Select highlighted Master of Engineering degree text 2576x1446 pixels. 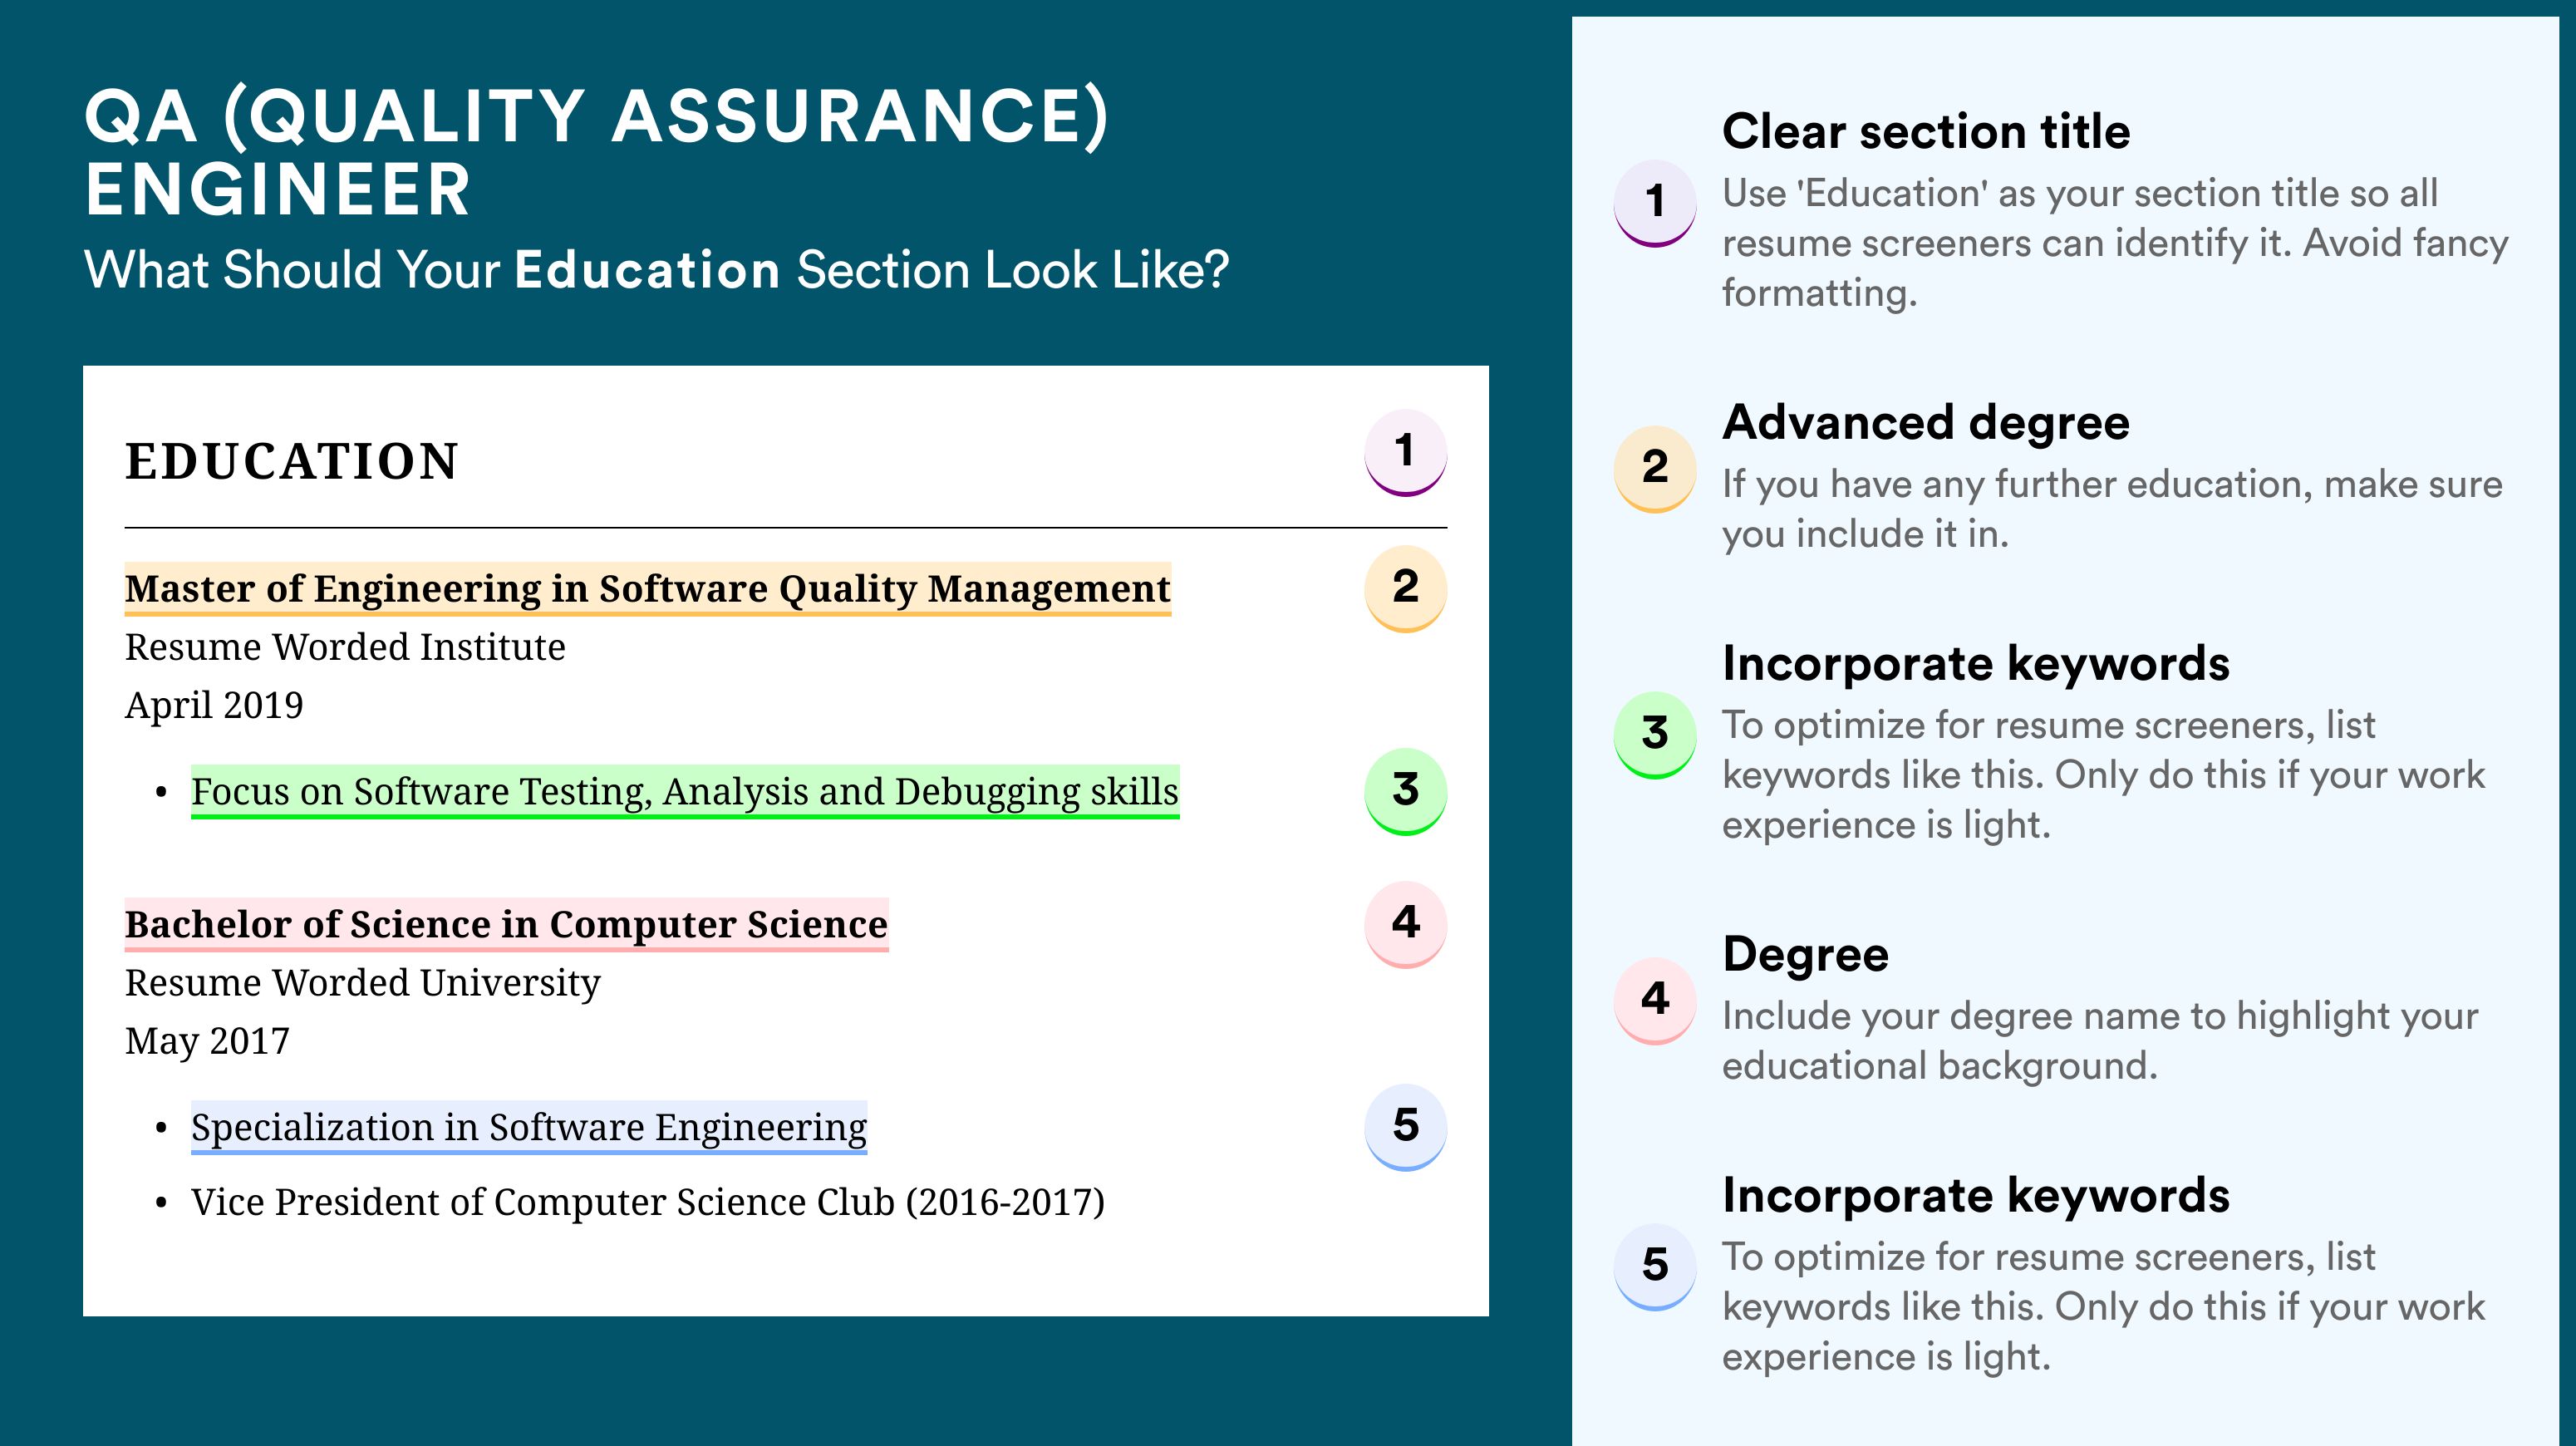pos(647,589)
